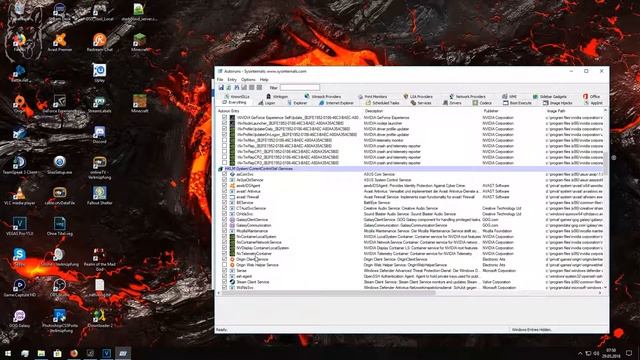Open the VLC media player desktop icon
The width and height of the screenshot is (640, 360).
[19, 195]
